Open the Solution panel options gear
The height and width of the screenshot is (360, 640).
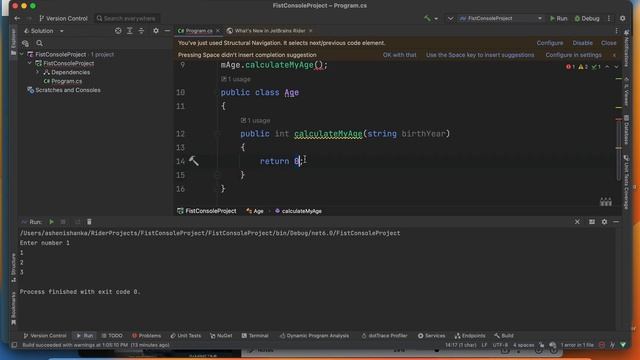click(x=156, y=31)
